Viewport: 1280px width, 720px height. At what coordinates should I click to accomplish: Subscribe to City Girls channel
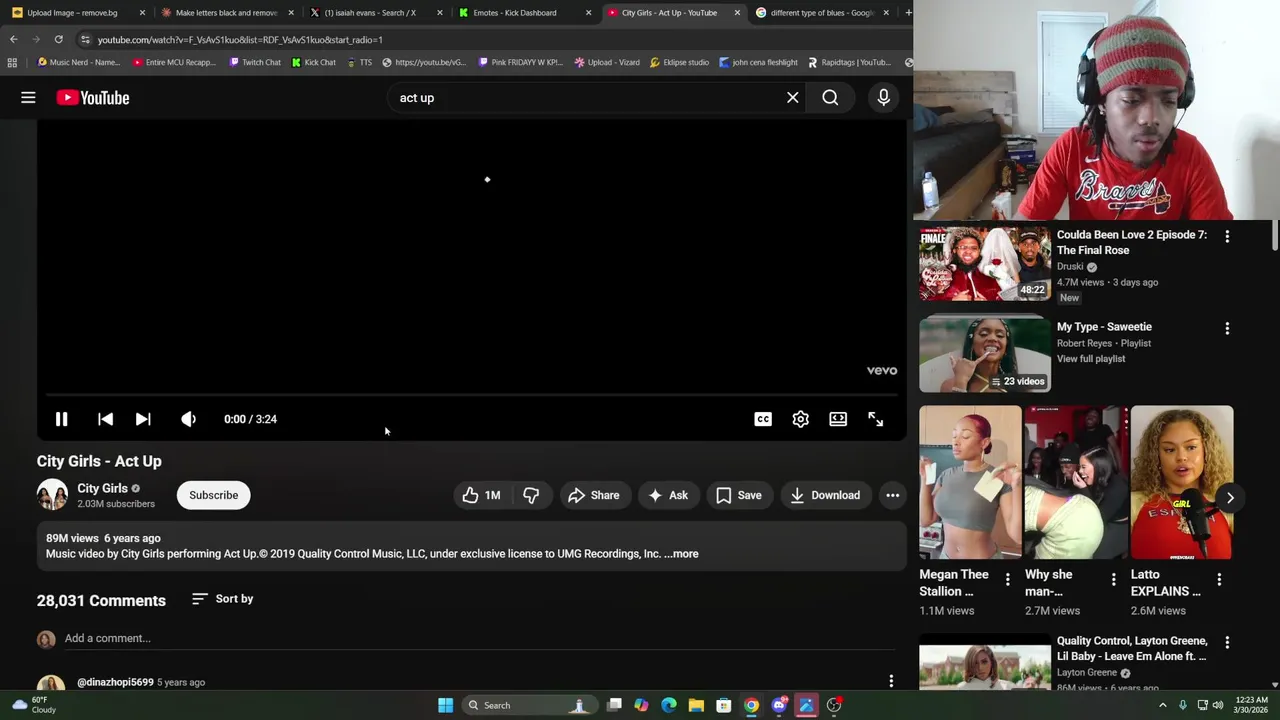(x=213, y=495)
